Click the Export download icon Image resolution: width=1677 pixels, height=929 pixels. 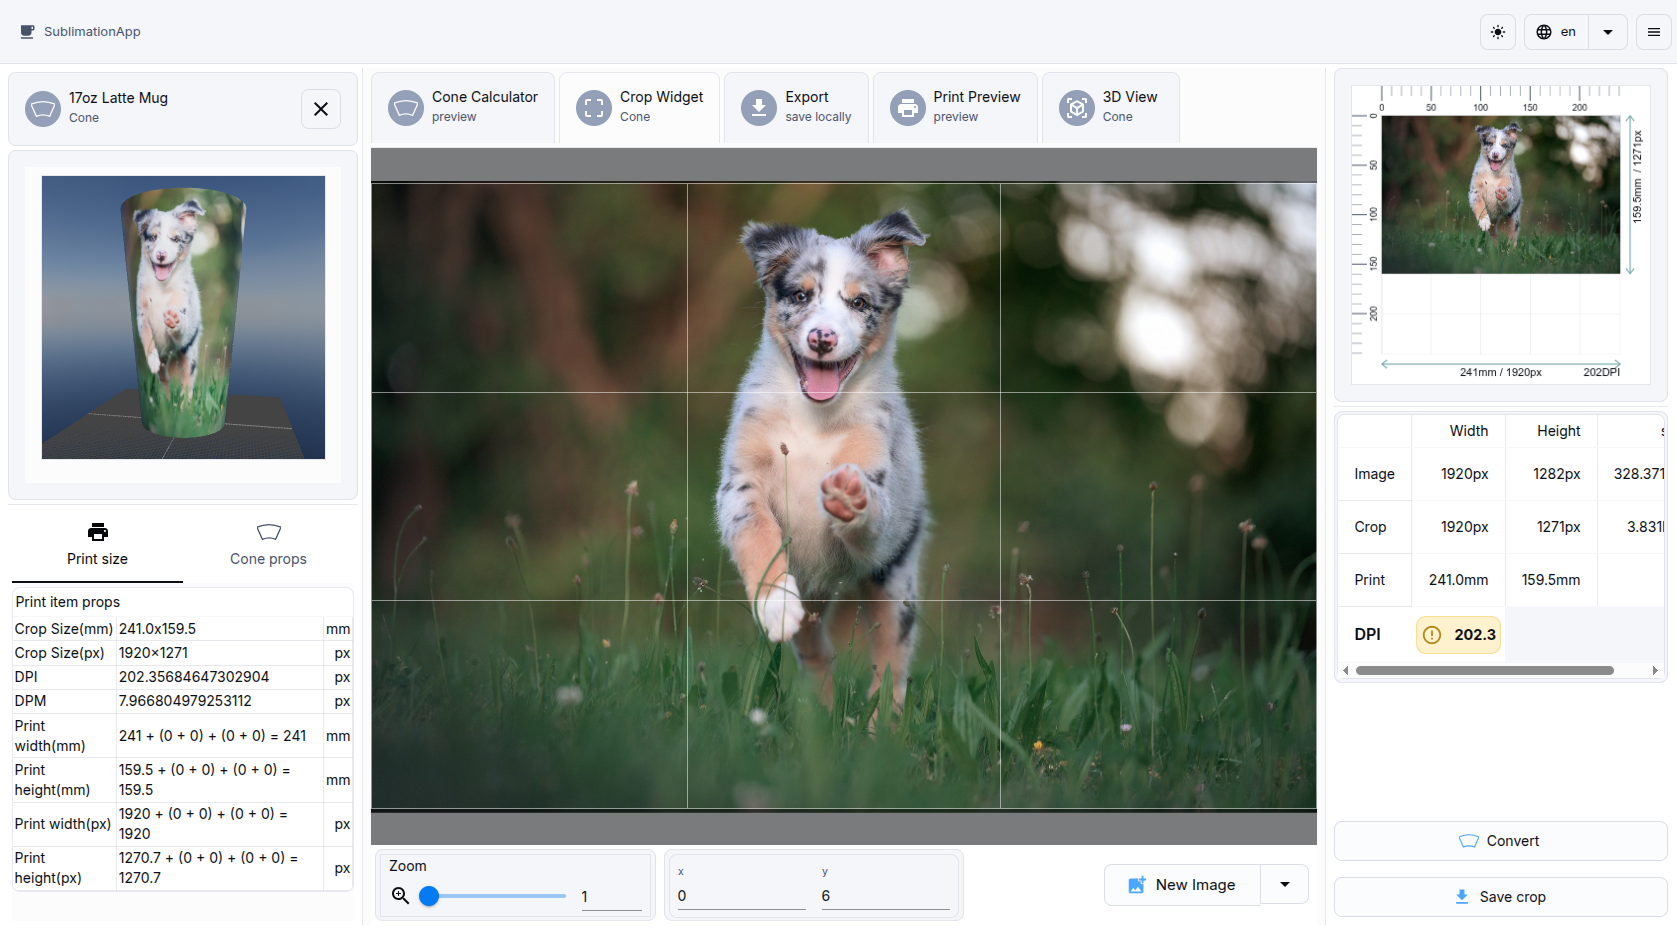[758, 108]
